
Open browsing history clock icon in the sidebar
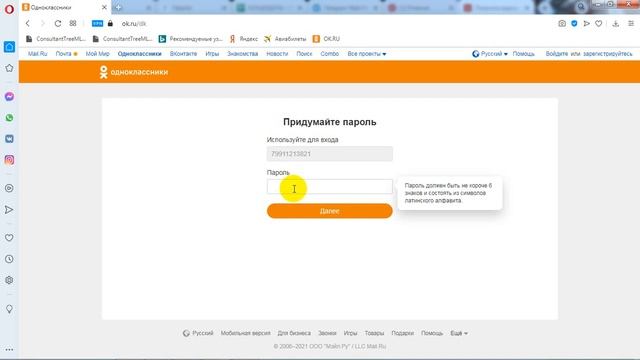pyautogui.click(x=9, y=259)
